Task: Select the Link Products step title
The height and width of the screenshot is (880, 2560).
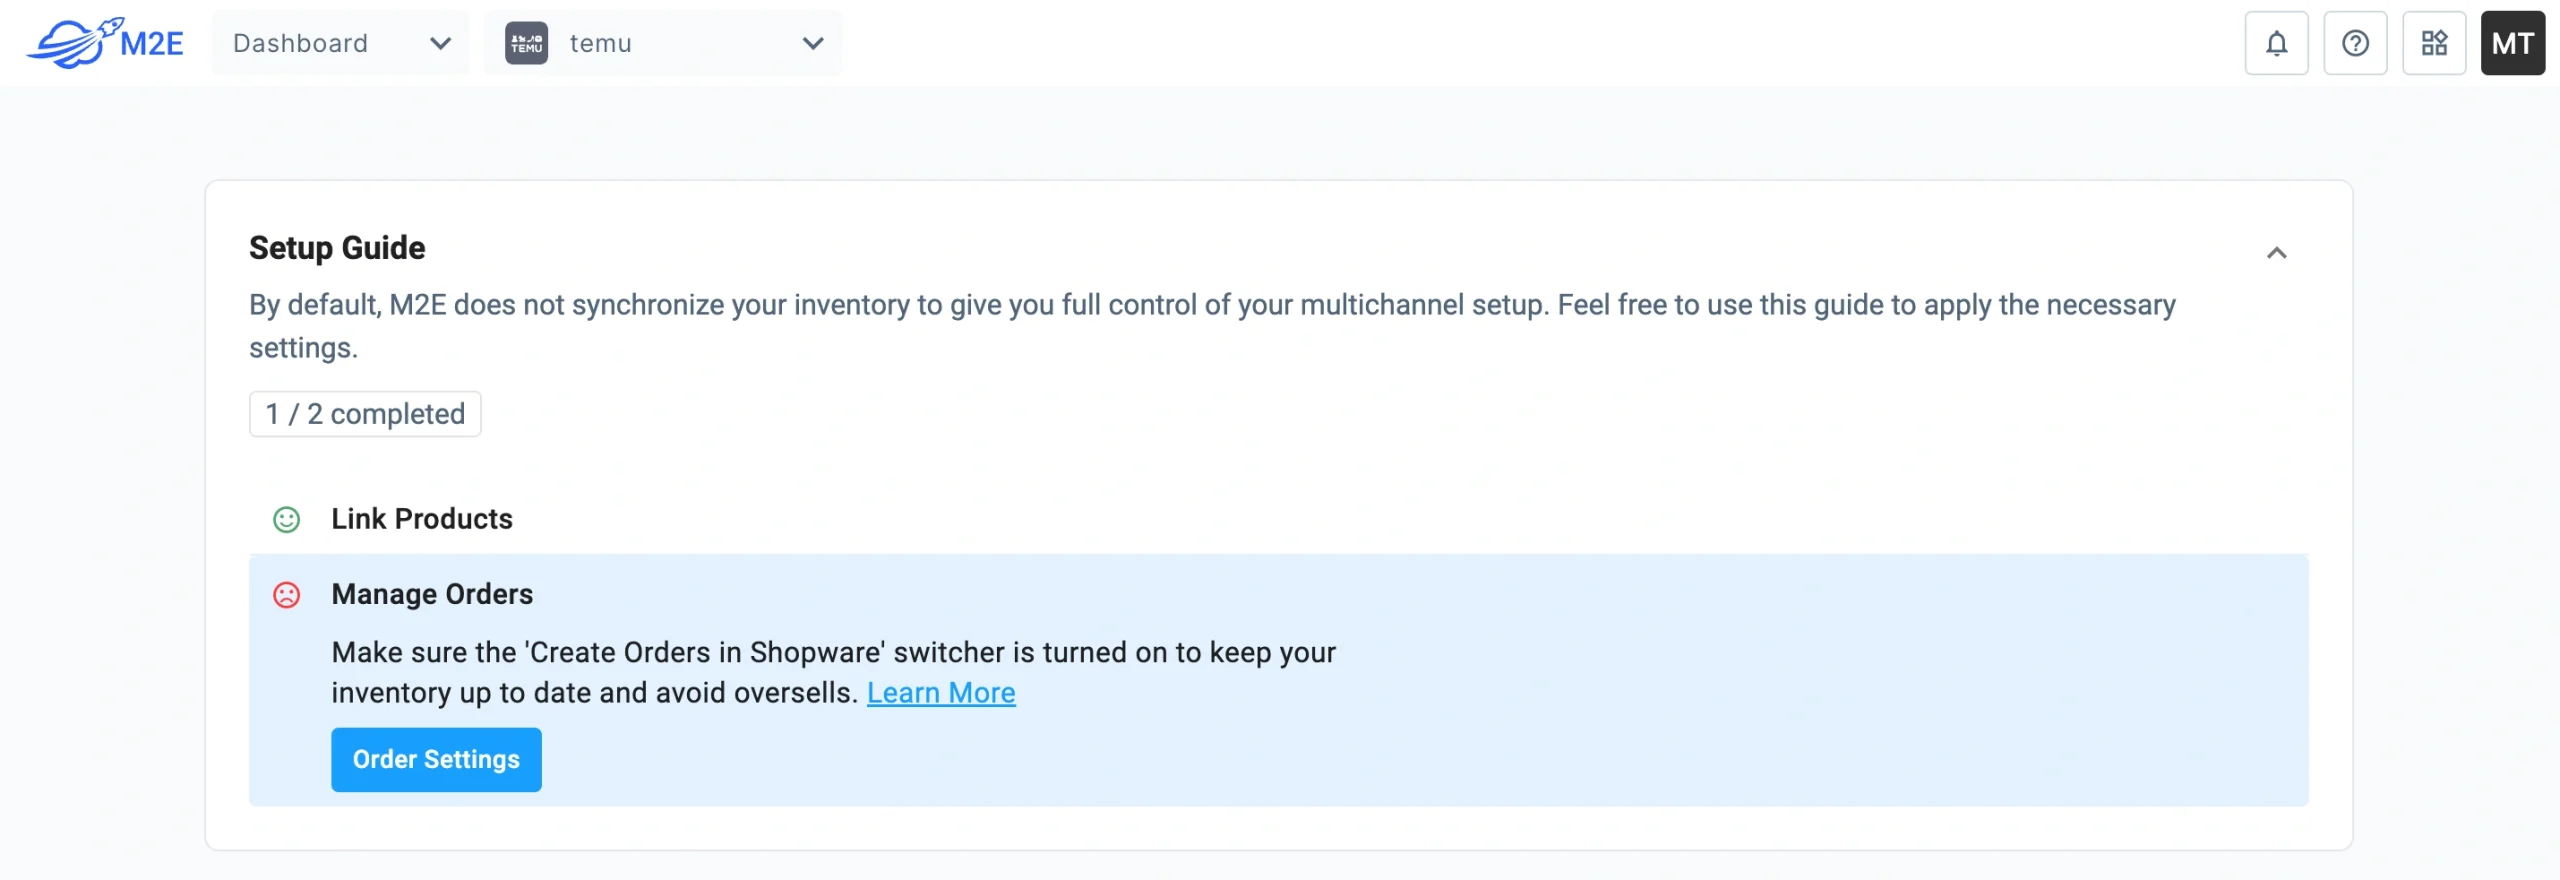Action: click(x=422, y=519)
